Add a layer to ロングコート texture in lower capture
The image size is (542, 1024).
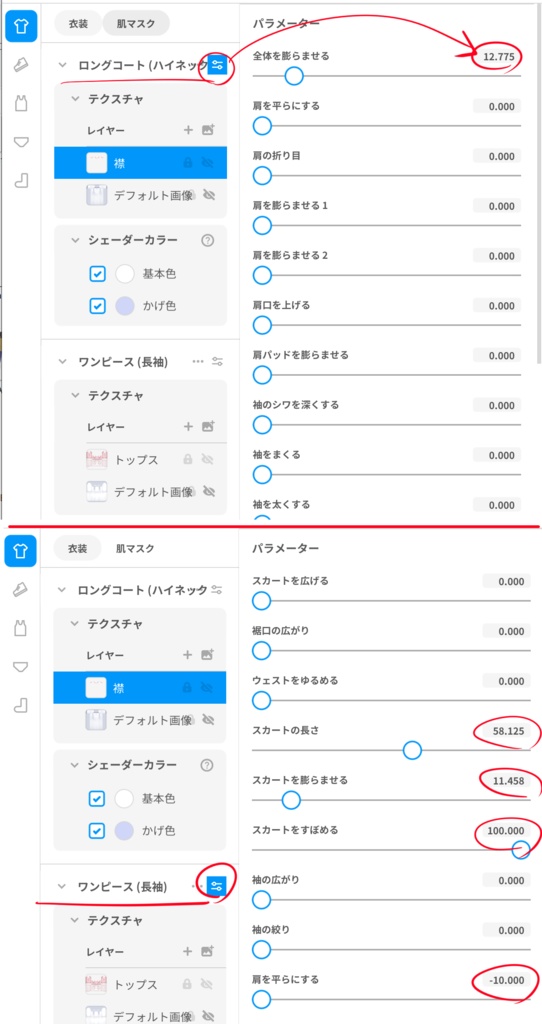coord(187,654)
